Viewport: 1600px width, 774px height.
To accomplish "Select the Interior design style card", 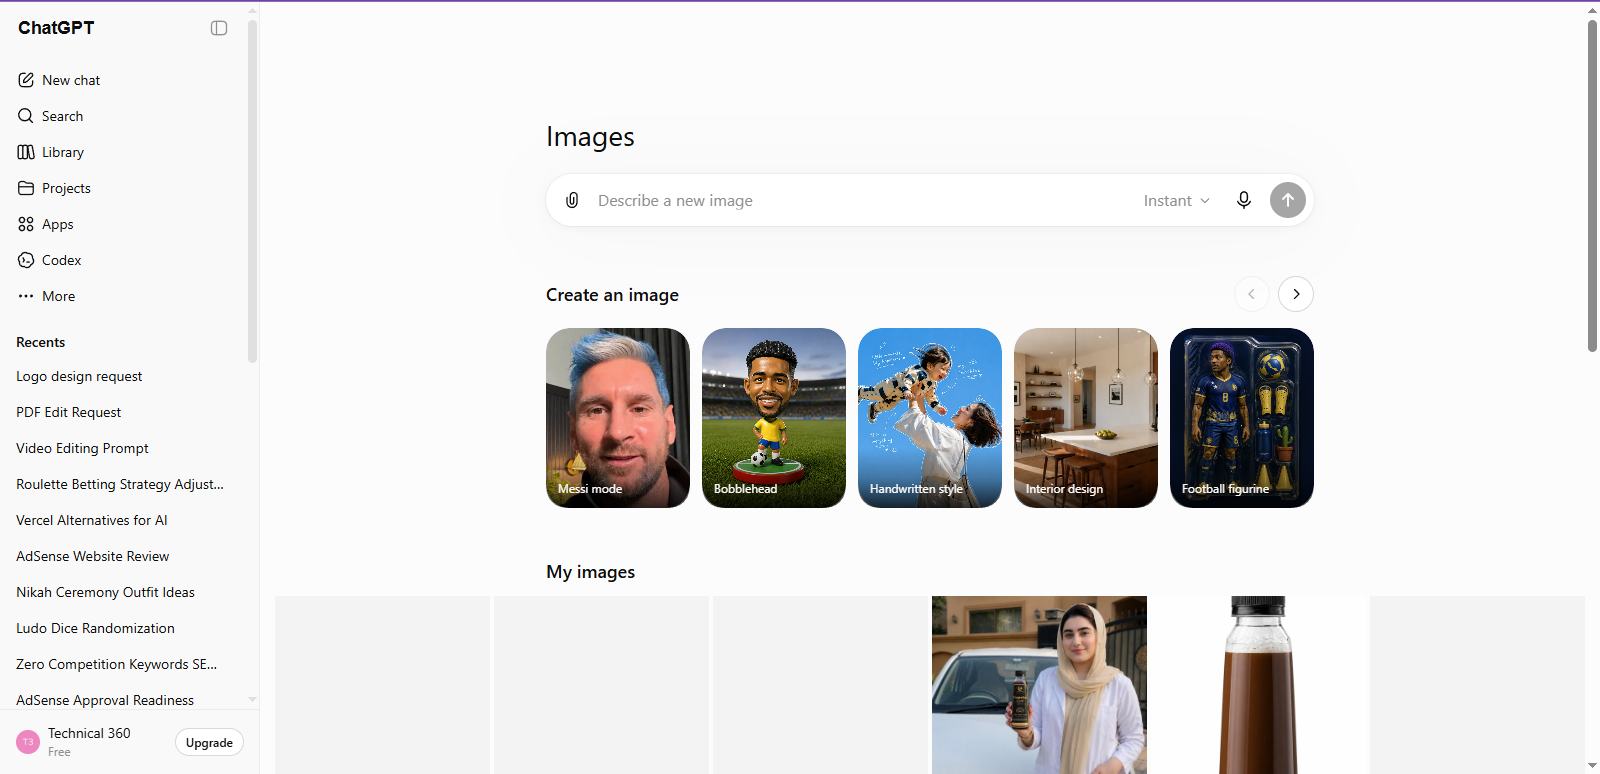I will (x=1086, y=418).
